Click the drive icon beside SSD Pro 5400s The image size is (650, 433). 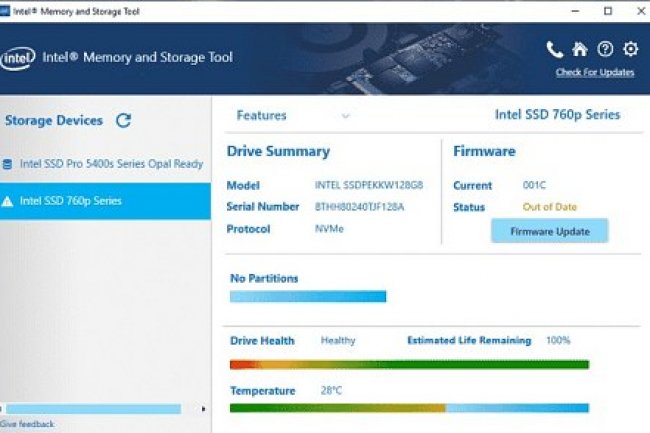tap(7, 164)
